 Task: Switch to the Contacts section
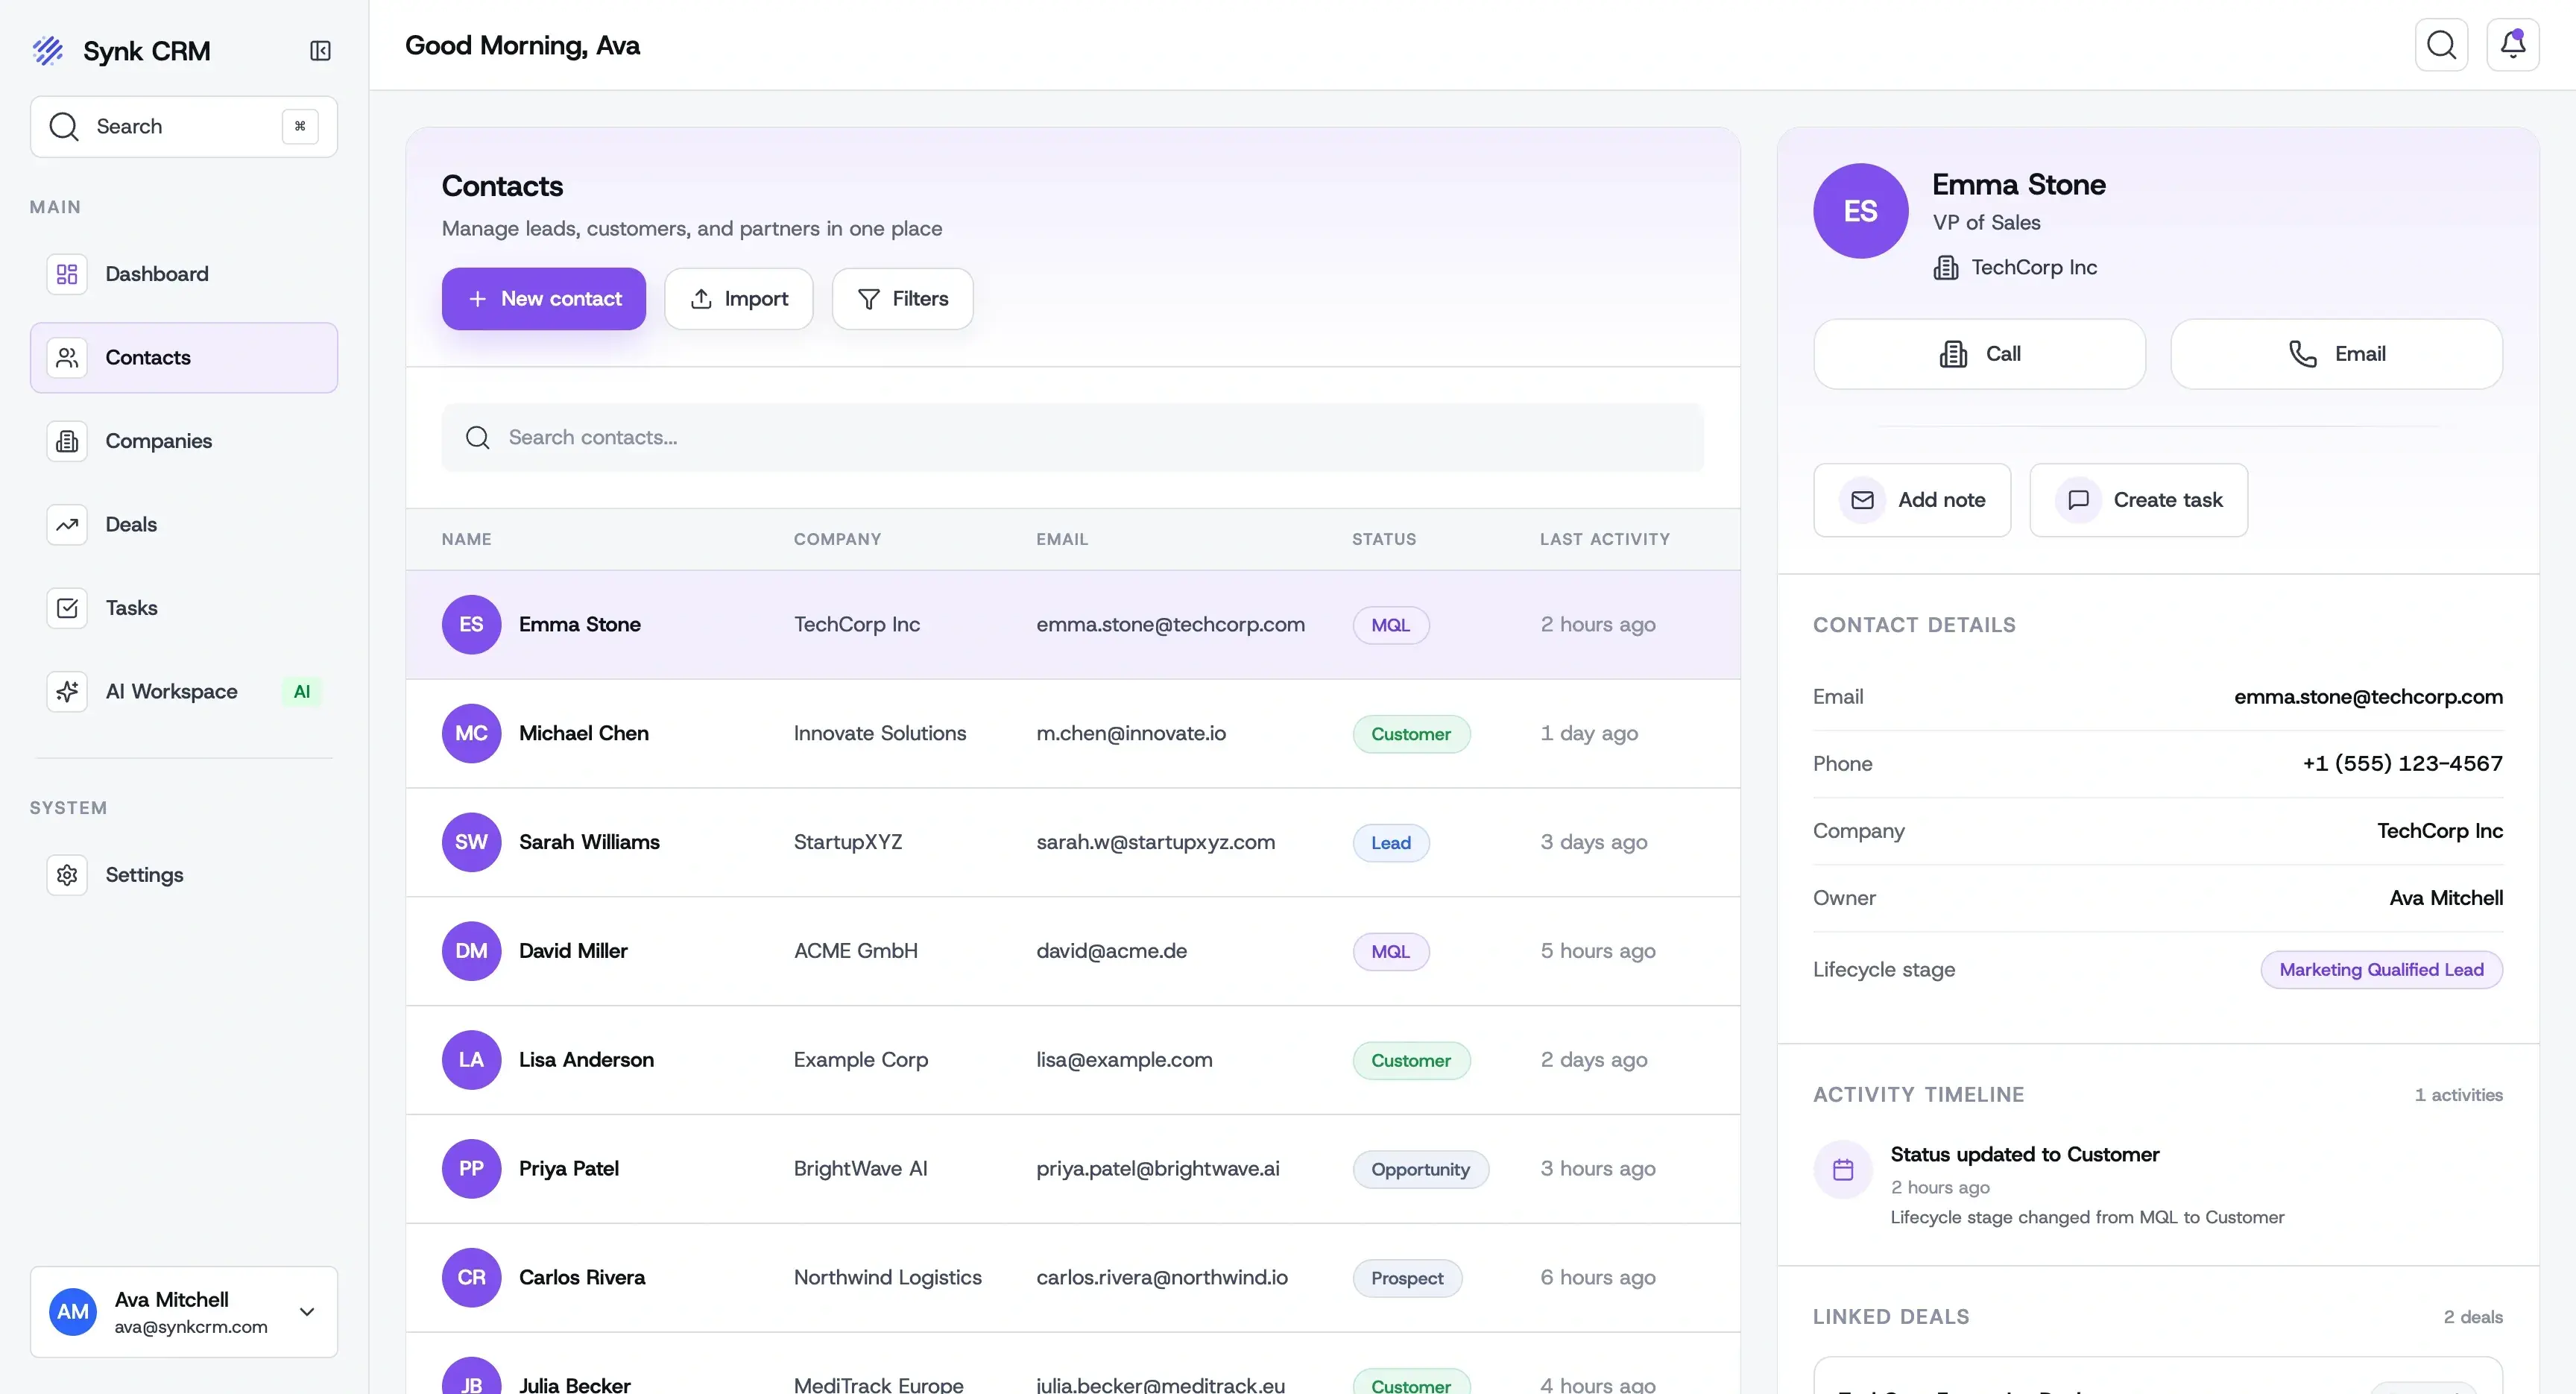point(147,357)
